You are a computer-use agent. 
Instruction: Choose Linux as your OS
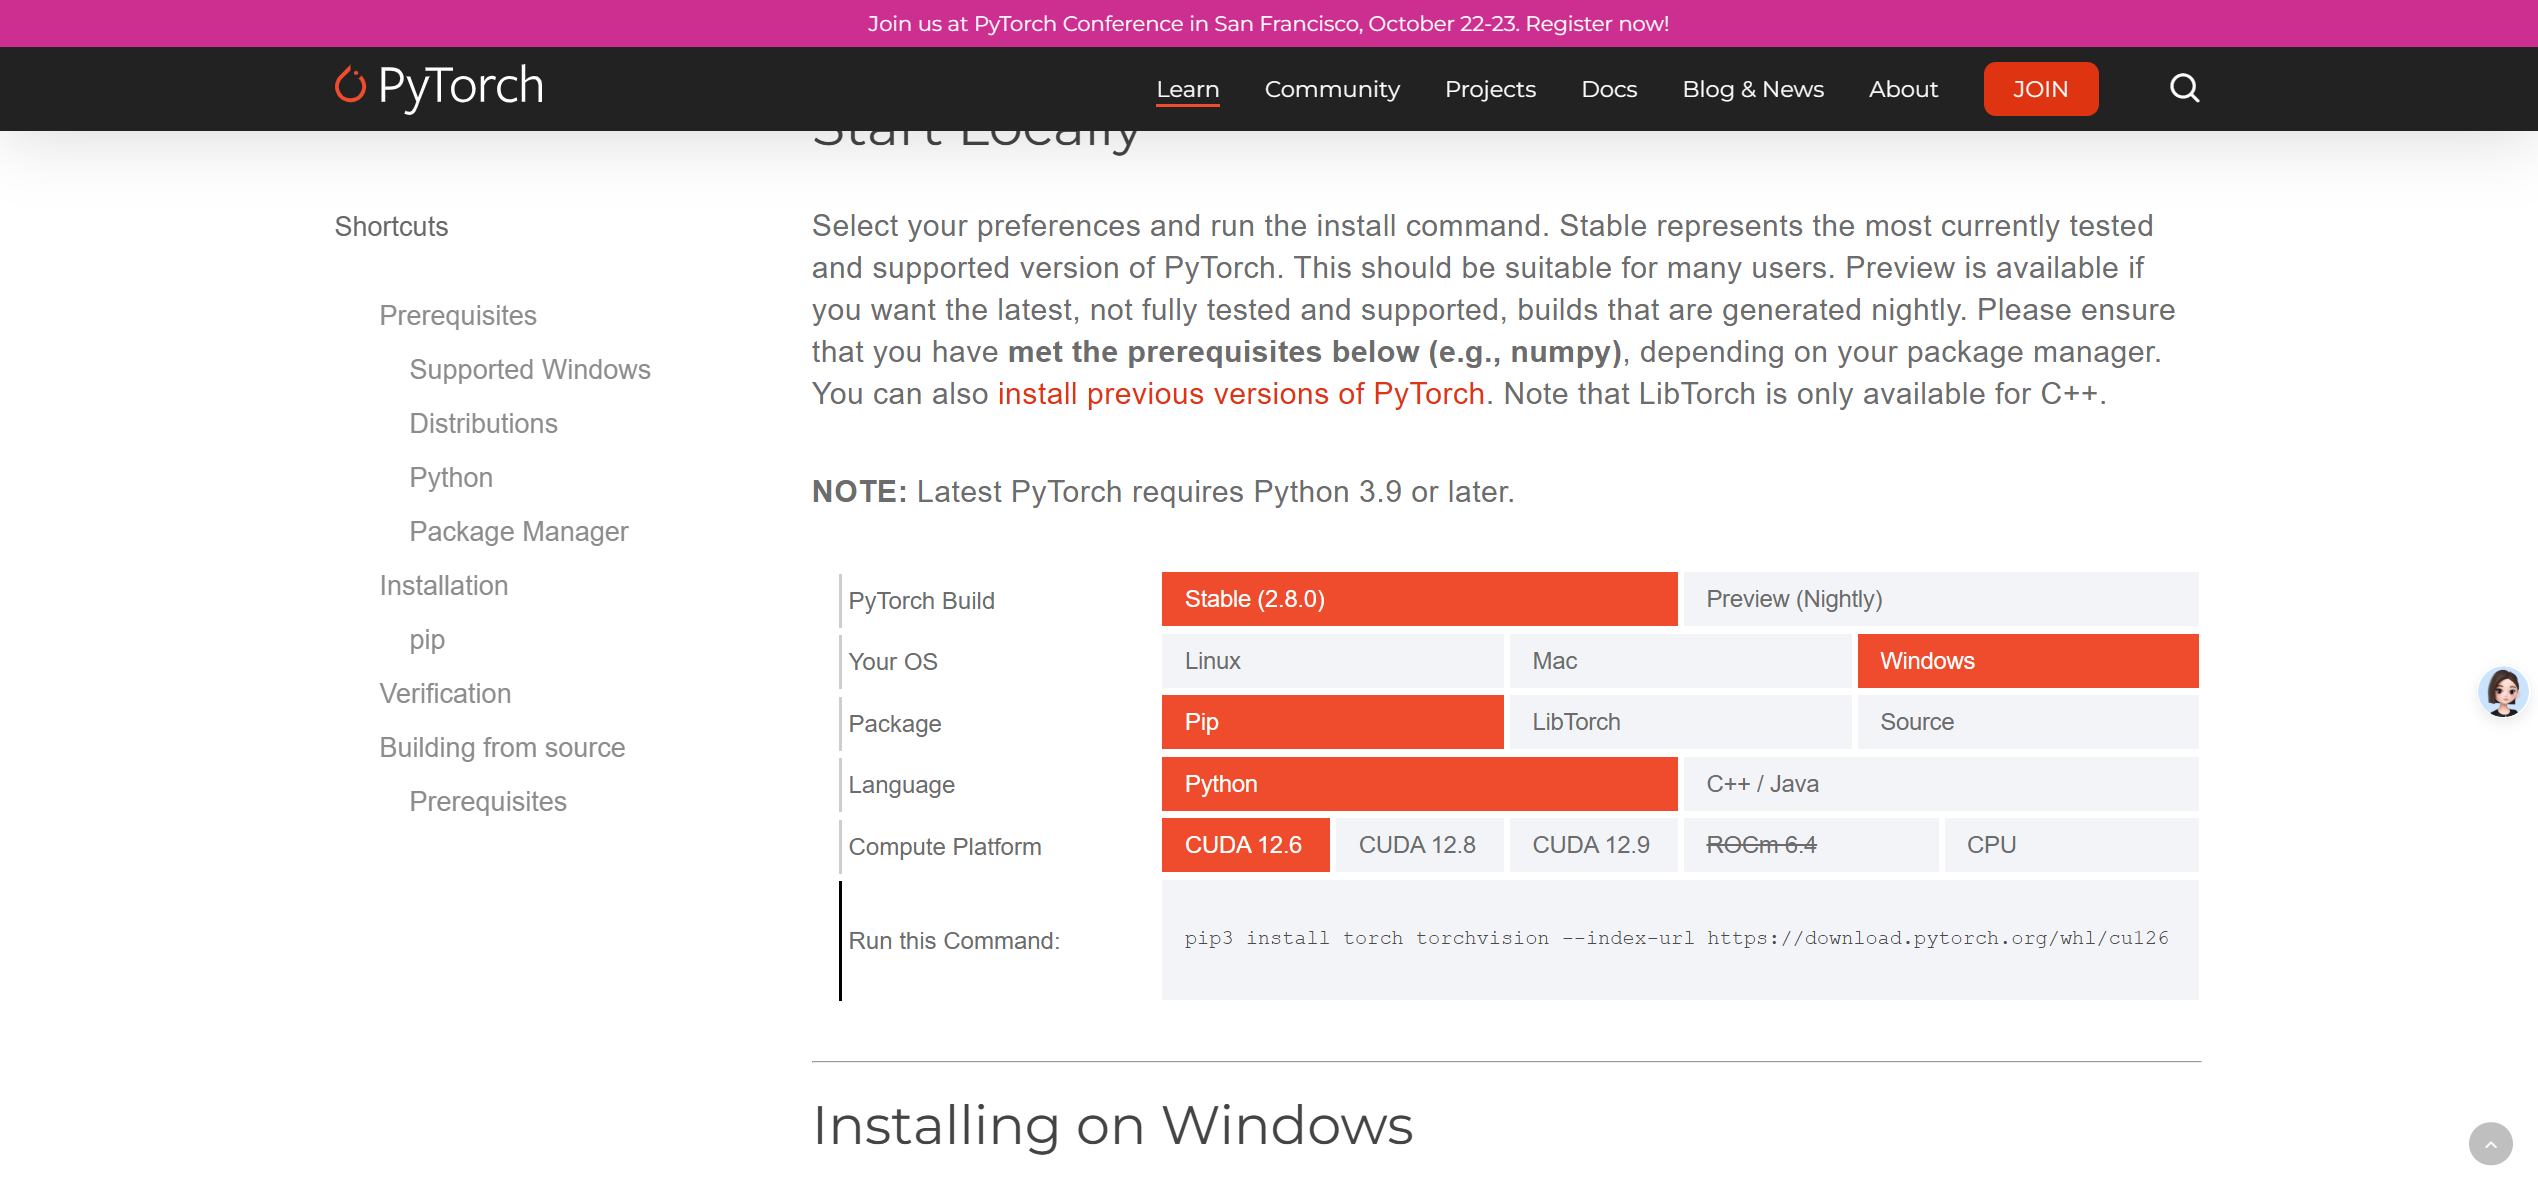click(1332, 661)
